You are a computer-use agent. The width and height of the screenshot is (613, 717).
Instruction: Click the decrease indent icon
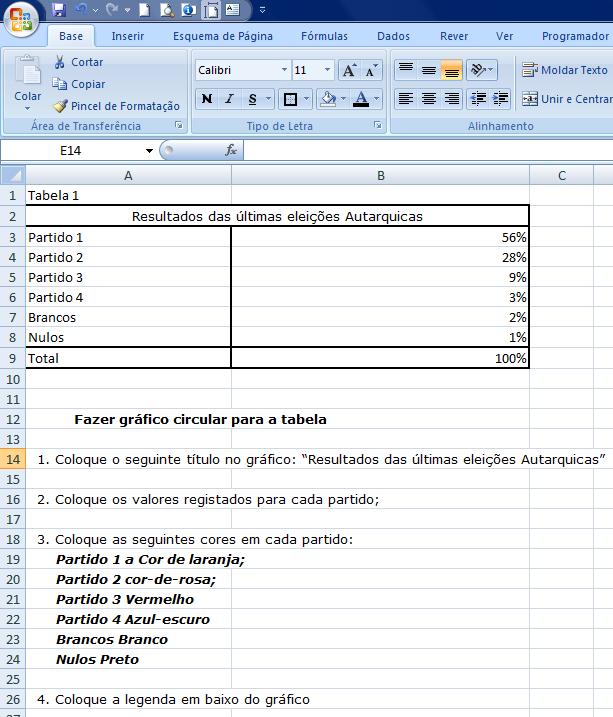coord(477,99)
